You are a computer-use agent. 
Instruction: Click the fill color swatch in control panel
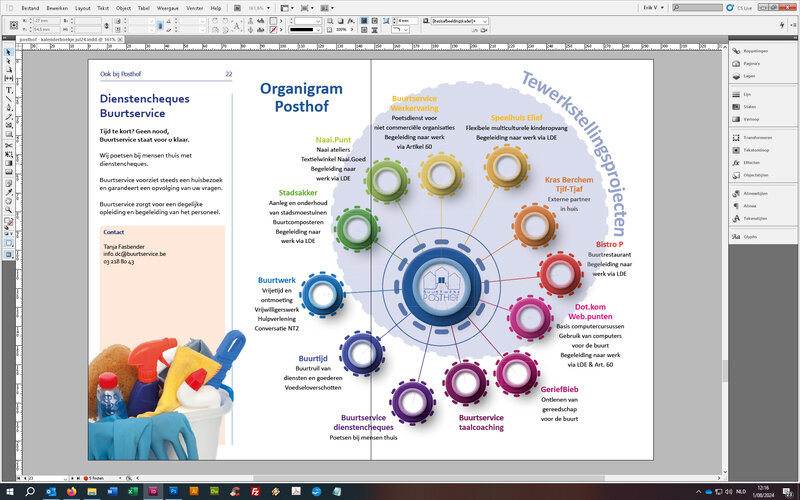click(273, 21)
